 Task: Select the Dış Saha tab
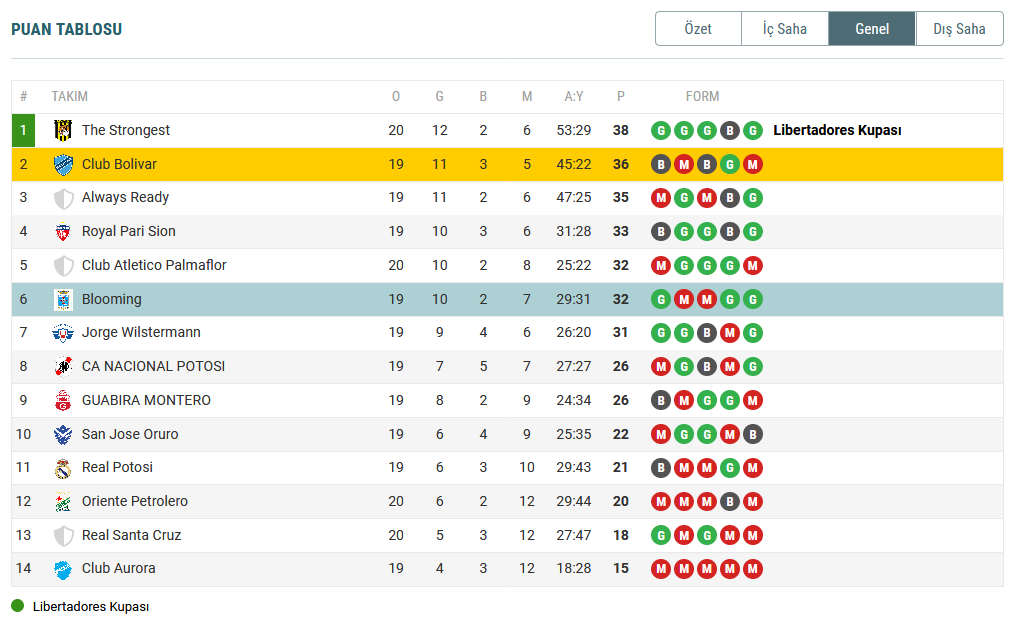click(960, 29)
